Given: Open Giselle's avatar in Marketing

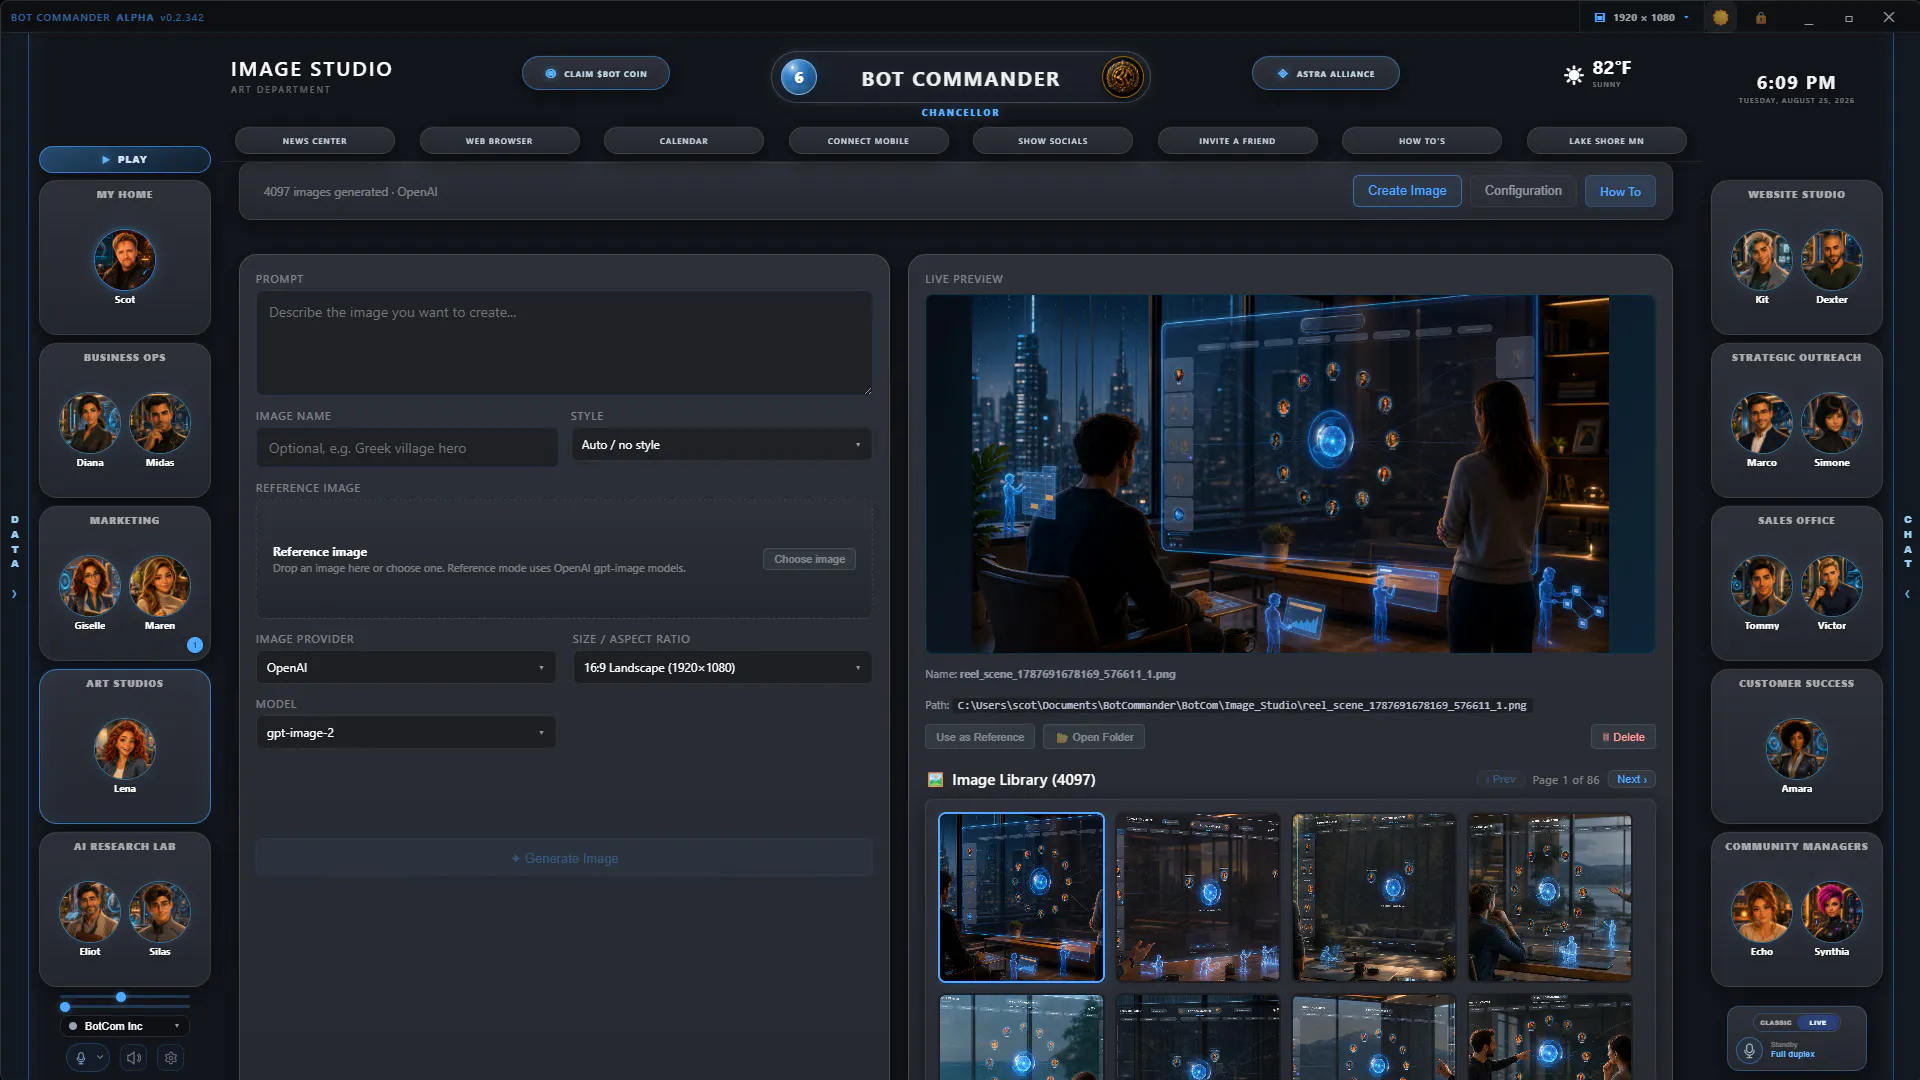Looking at the screenshot, I should pos(90,586).
